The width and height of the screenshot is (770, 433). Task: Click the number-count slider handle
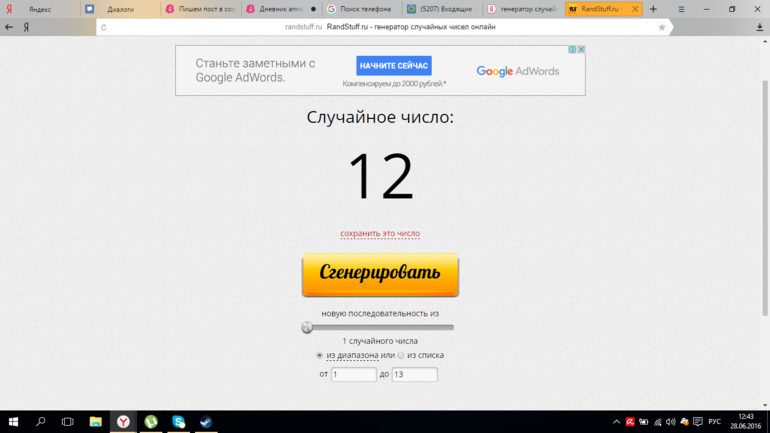click(x=308, y=327)
